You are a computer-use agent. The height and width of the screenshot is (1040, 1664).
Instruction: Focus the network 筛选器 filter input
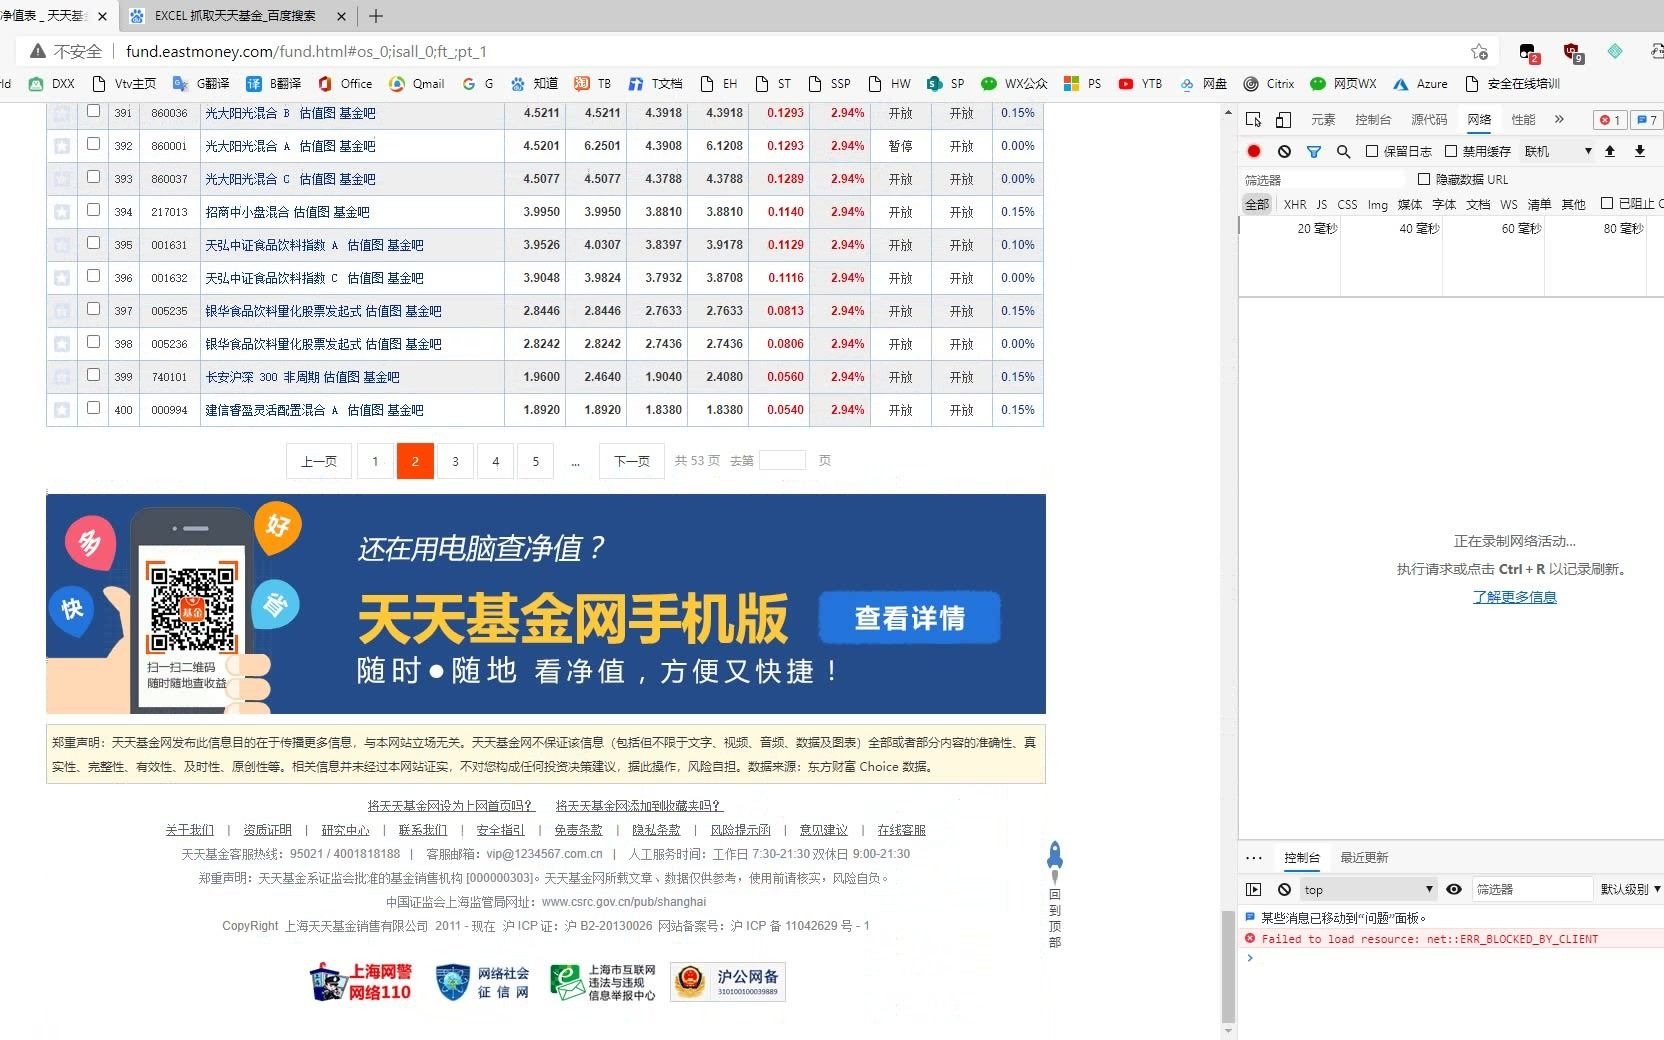[x=1324, y=180]
